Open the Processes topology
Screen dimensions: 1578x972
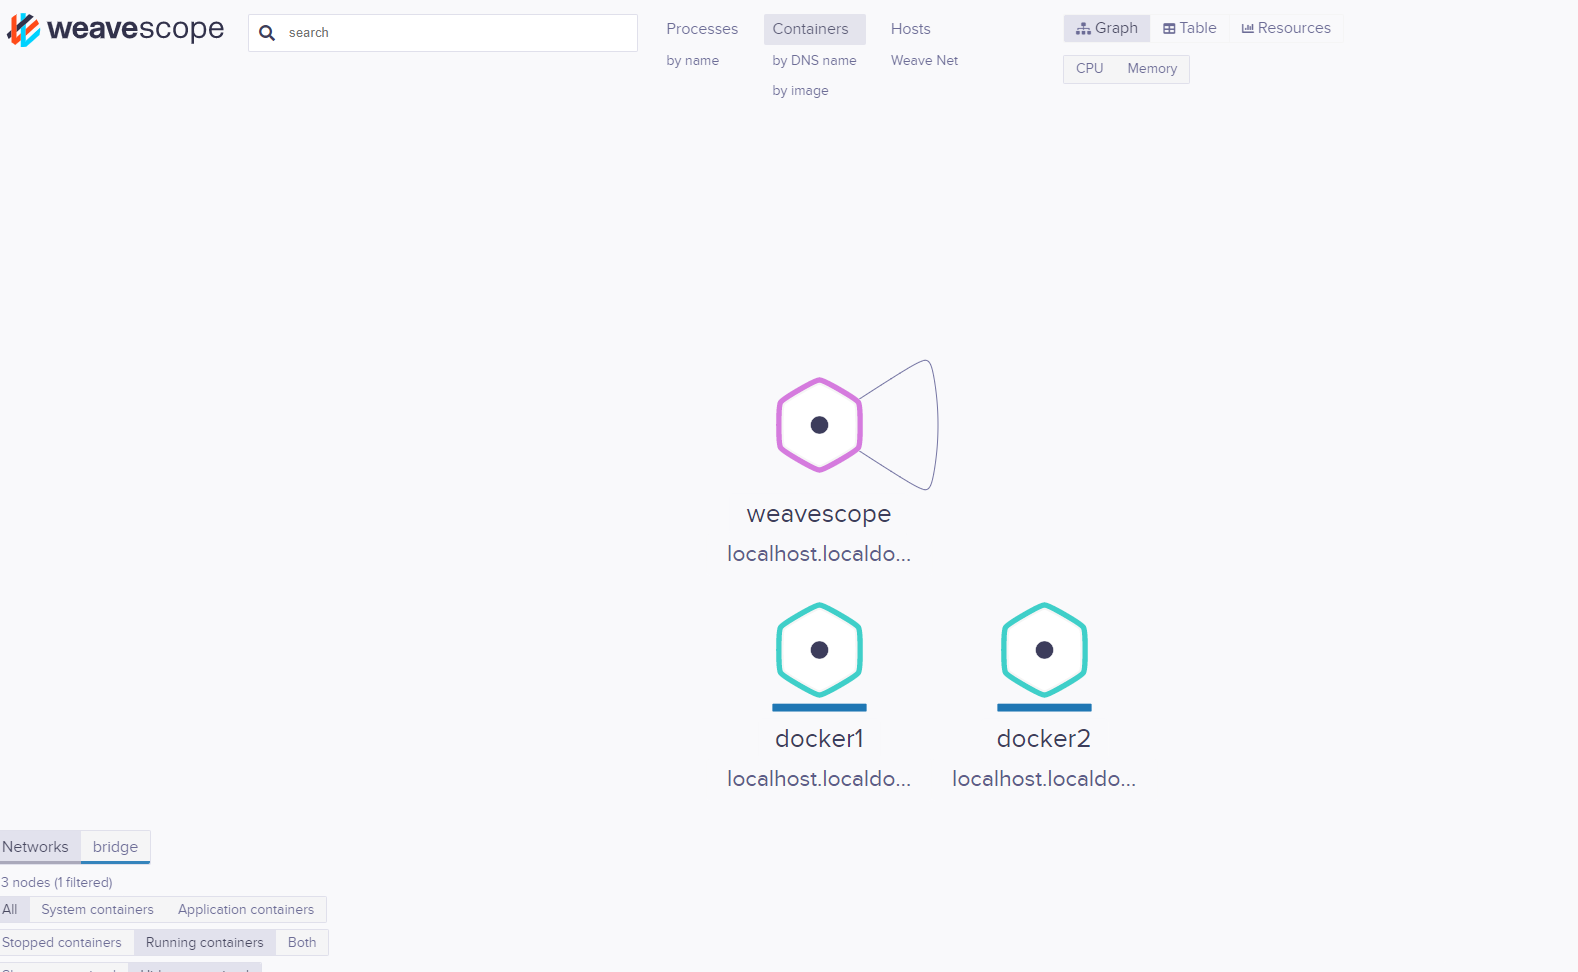point(702,29)
